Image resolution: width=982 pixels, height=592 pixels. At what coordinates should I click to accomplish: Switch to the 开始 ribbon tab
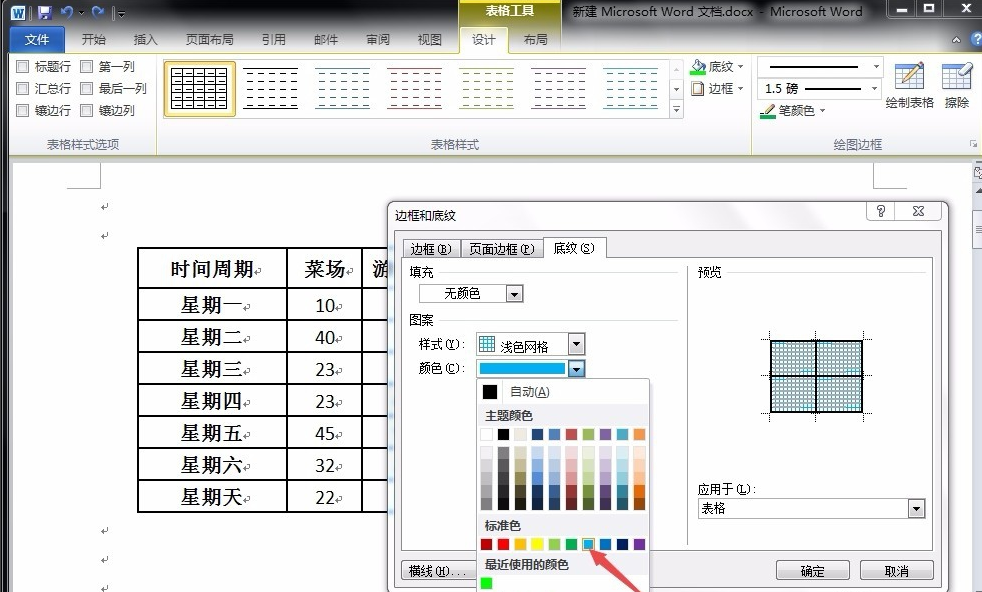click(x=94, y=39)
